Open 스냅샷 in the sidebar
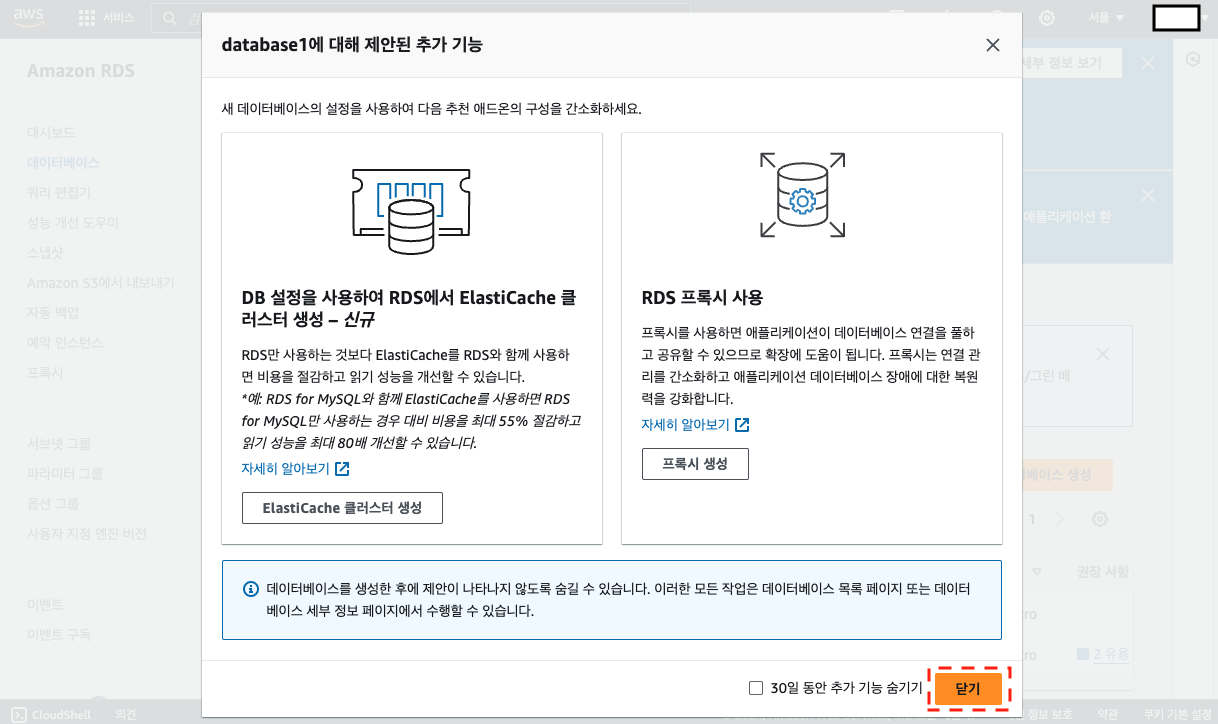 pos(45,252)
